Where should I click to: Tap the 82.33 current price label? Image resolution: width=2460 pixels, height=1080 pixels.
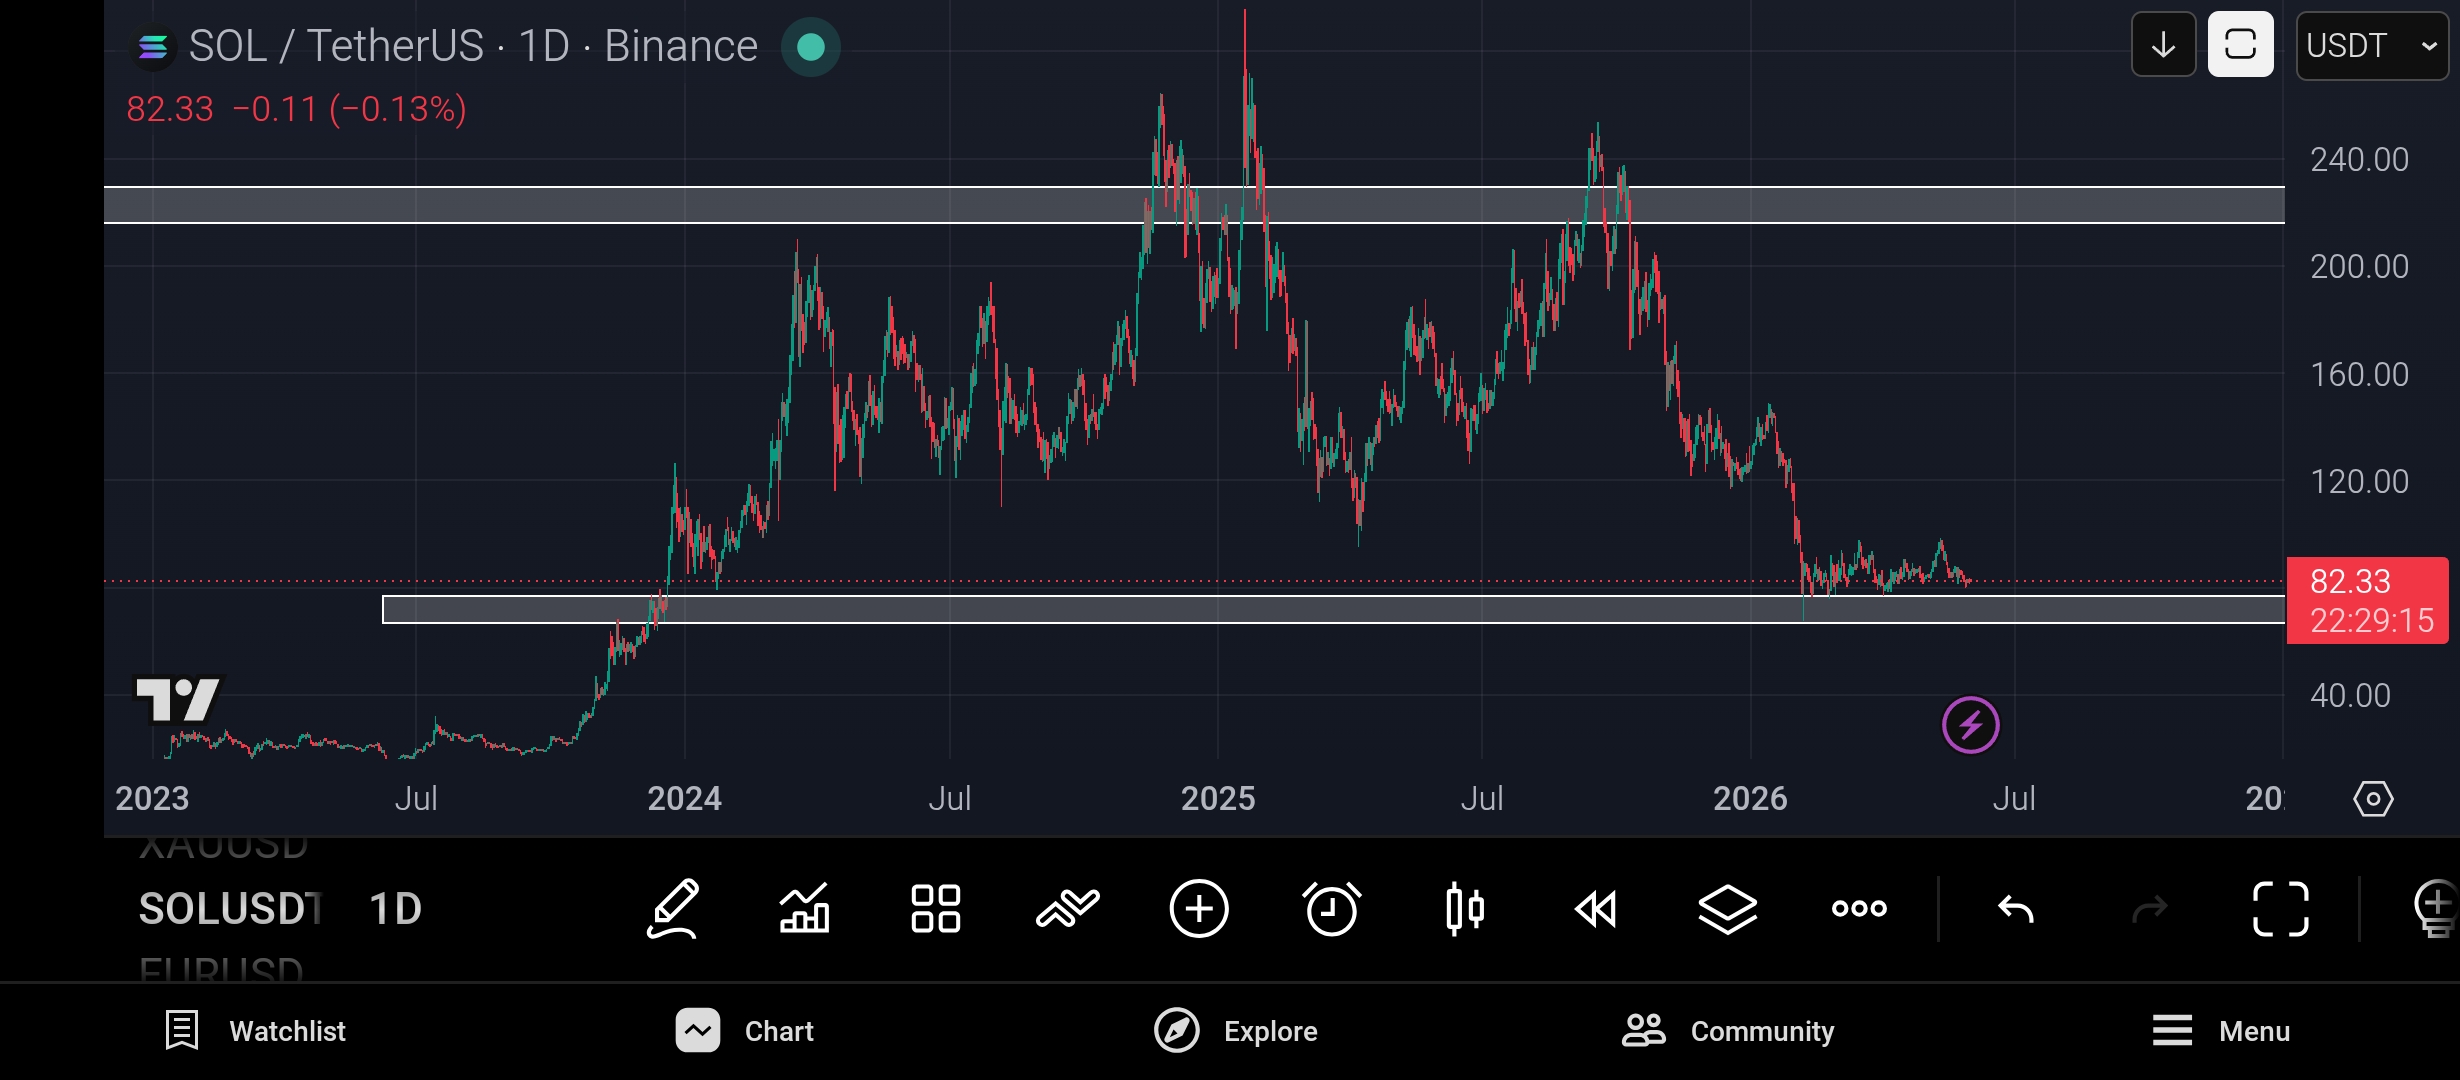coord(2367,601)
